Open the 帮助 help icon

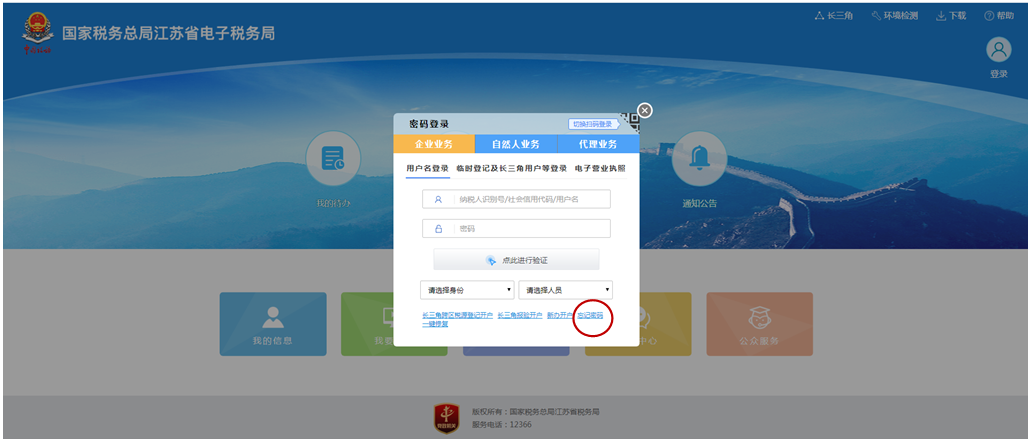click(989, 16)
